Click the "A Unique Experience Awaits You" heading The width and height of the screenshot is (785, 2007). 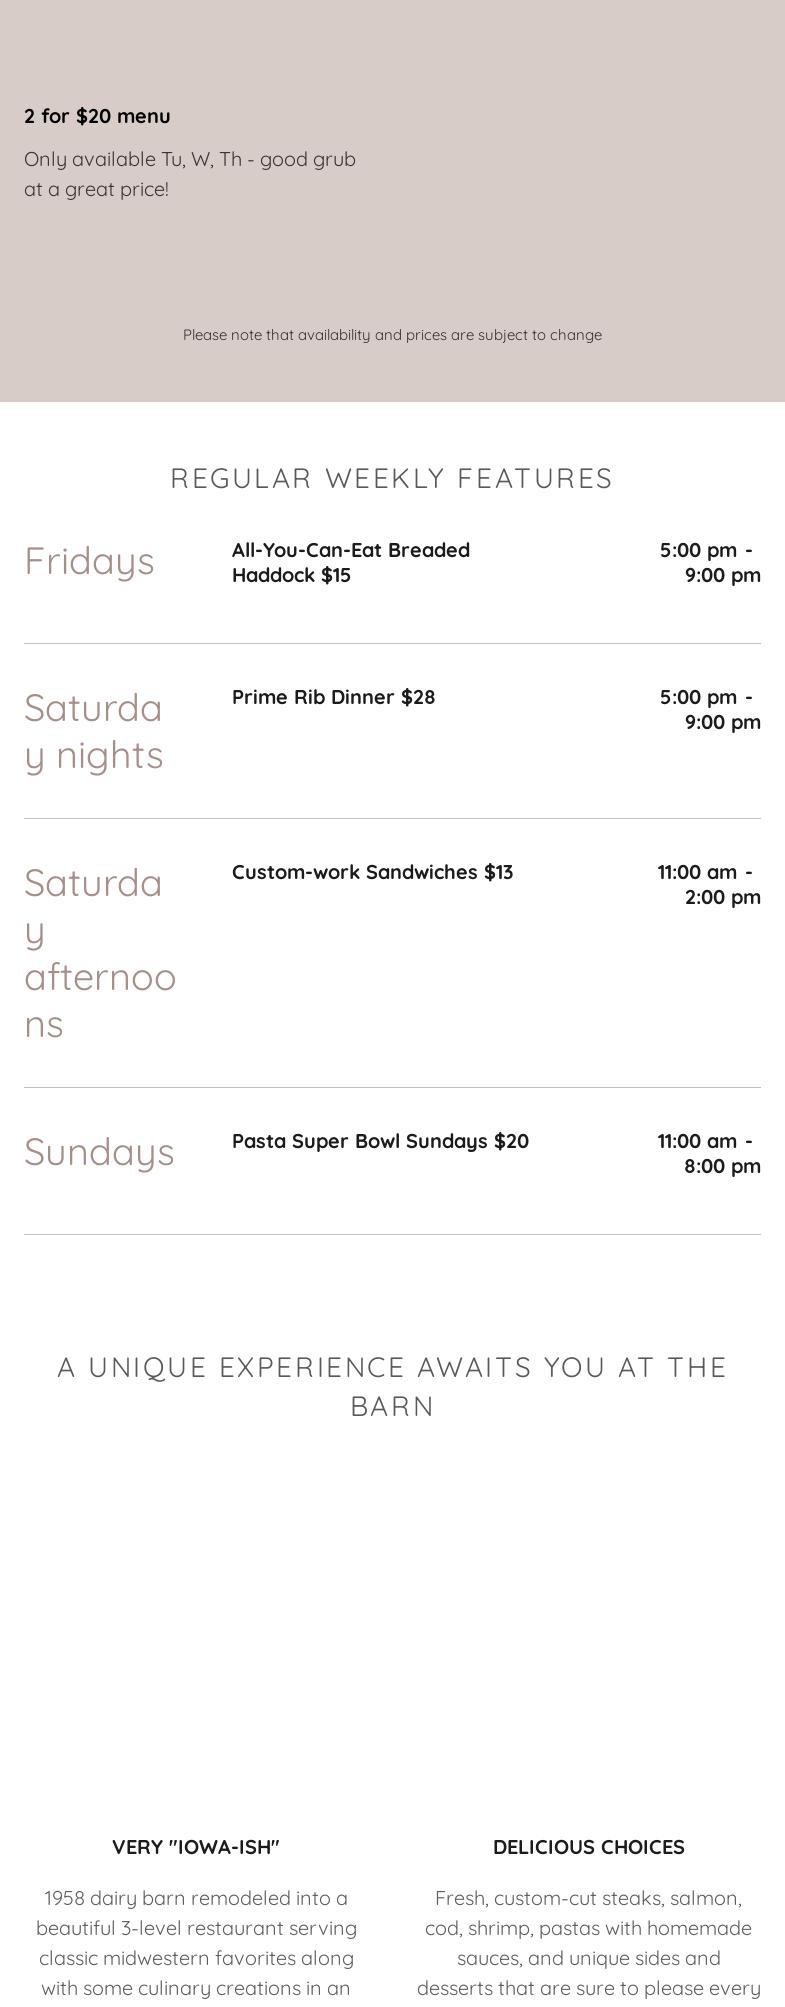tap(392, 1386)
